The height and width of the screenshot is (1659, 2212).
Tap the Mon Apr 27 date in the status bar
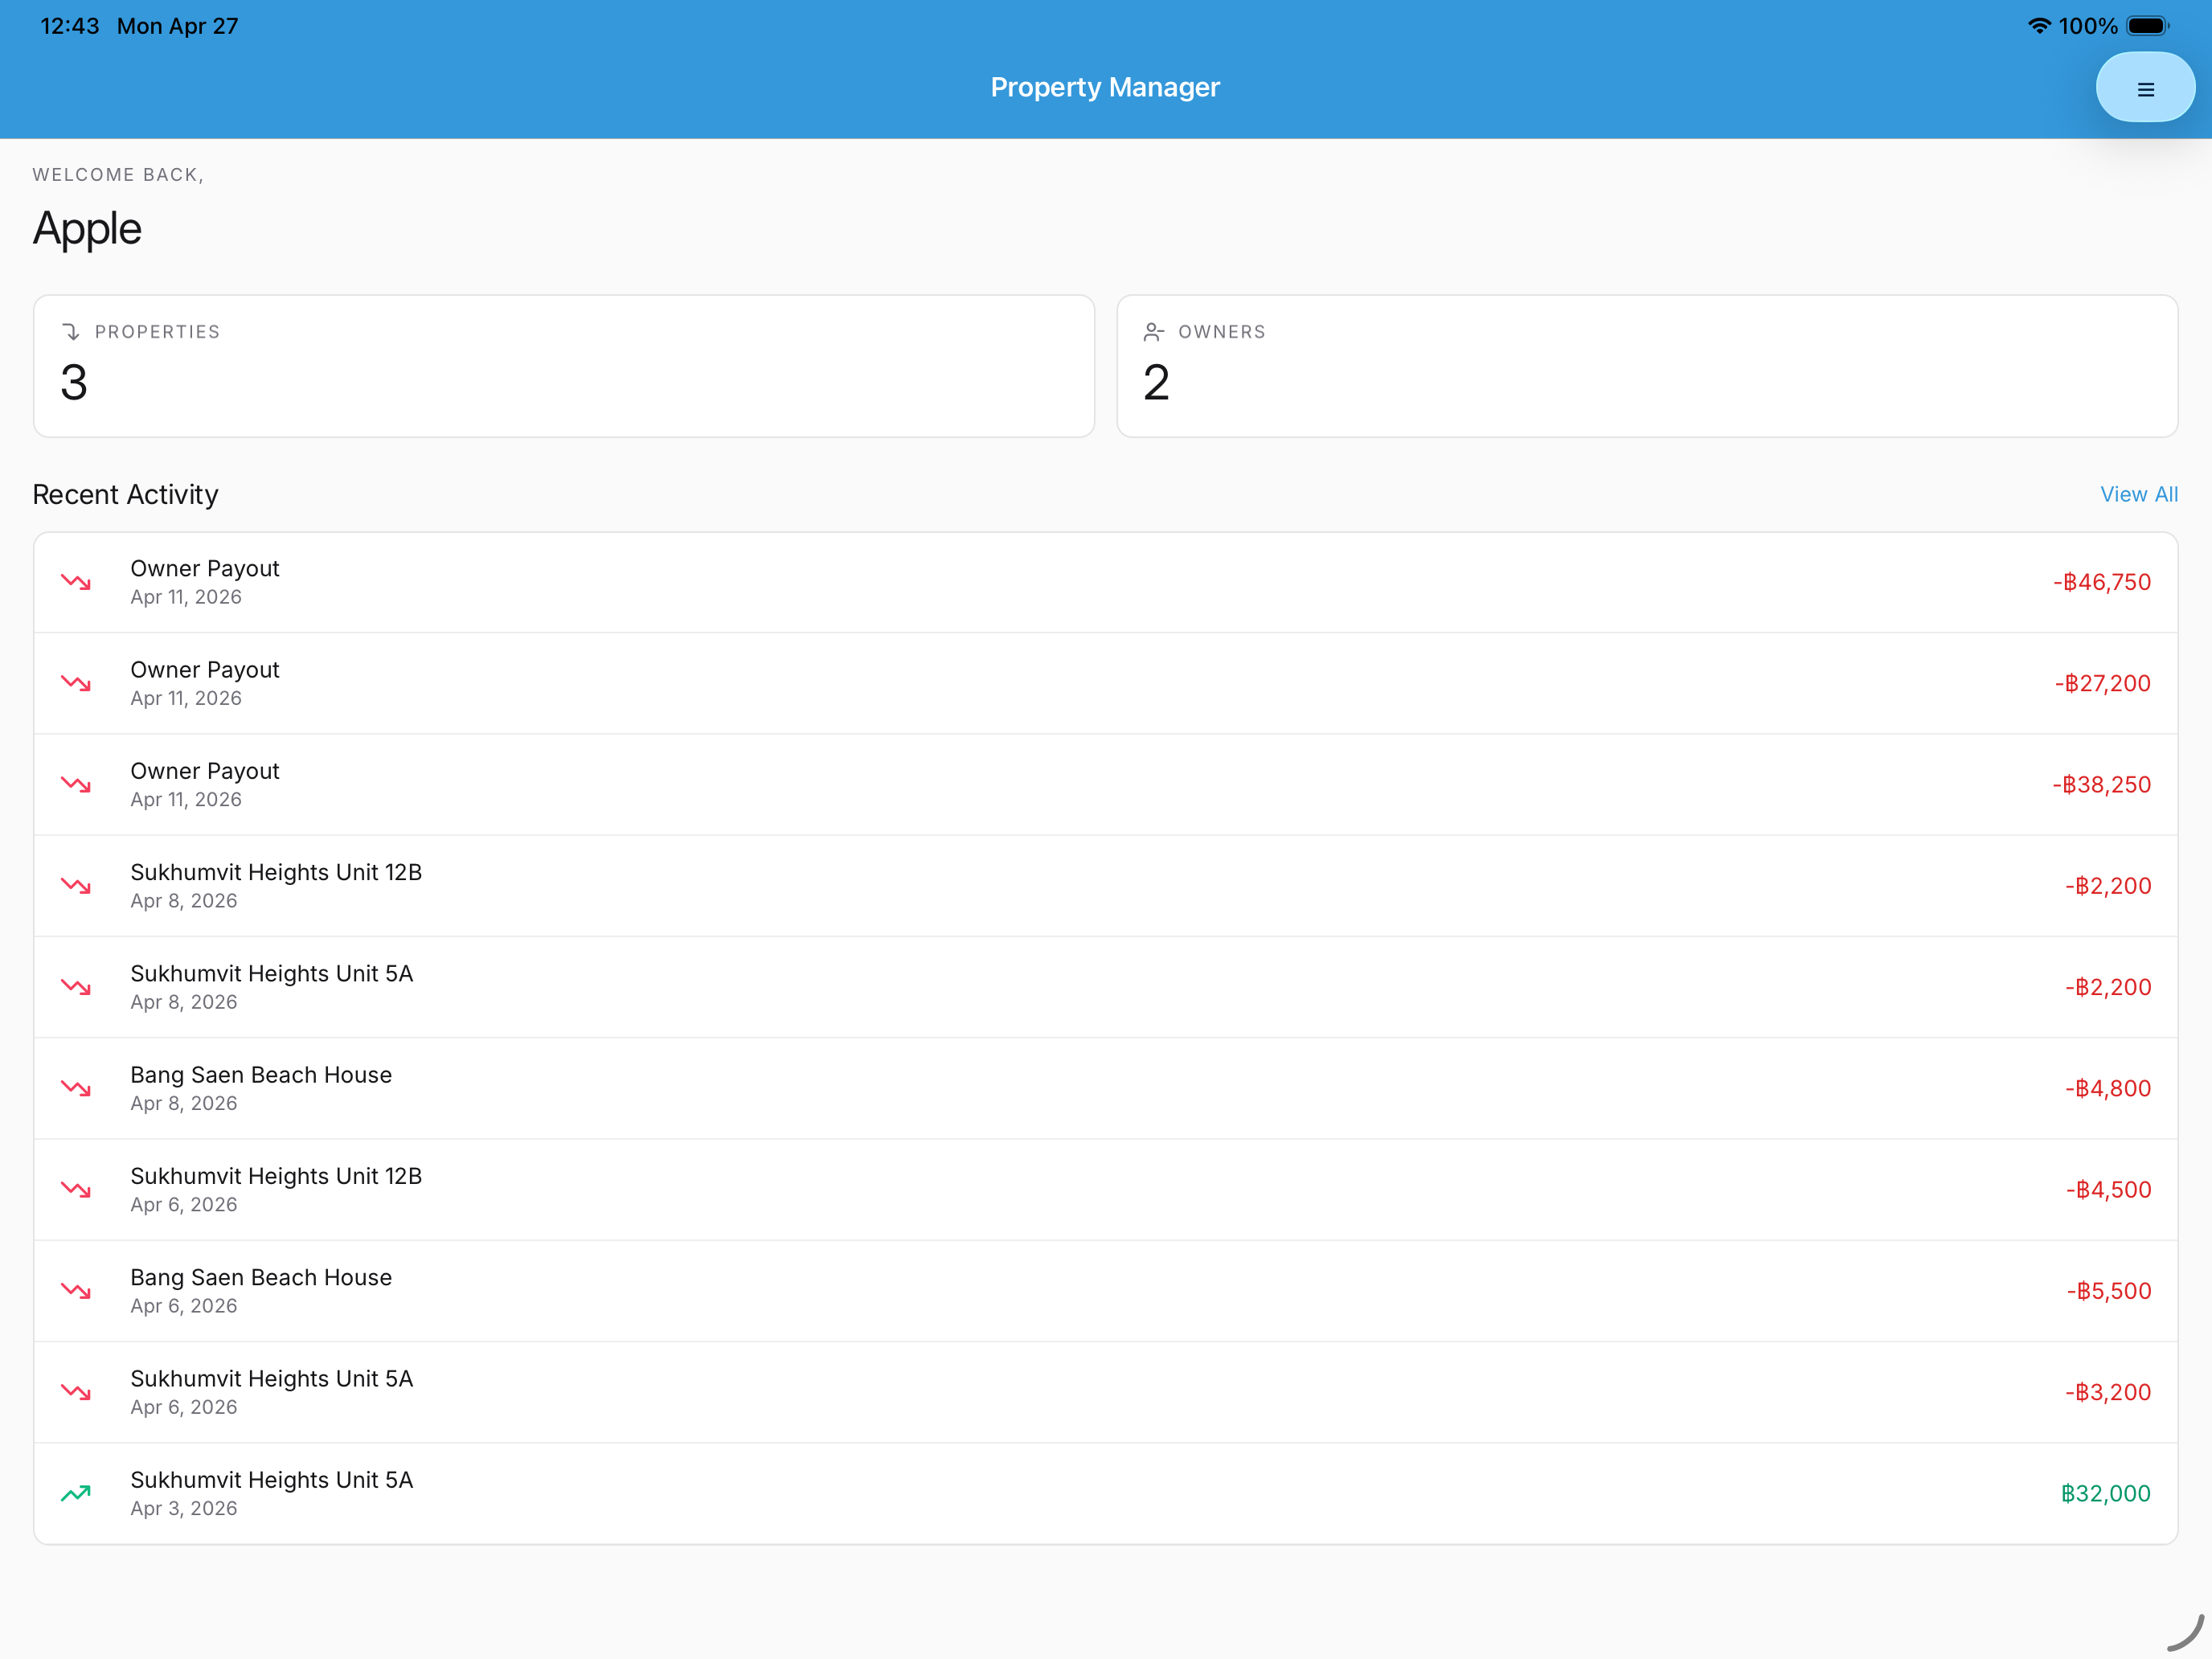click(178, 26)
